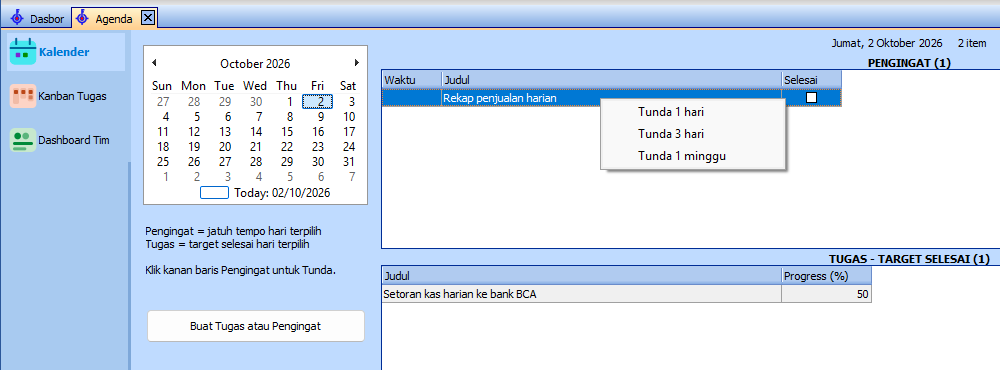The width and height of the screenshot is (1000, 370).
Task: Click progress value 50 cell
Action: click(826, 294)
